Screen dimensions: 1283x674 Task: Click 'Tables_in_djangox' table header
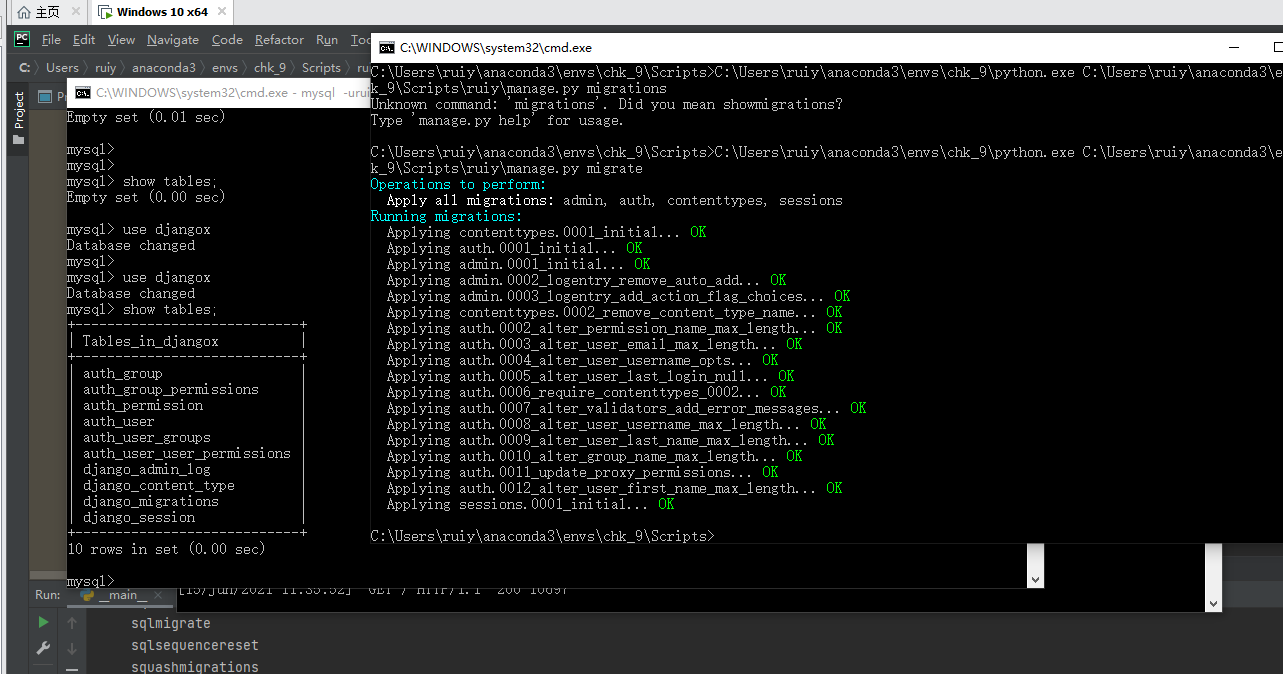point(150,341)
